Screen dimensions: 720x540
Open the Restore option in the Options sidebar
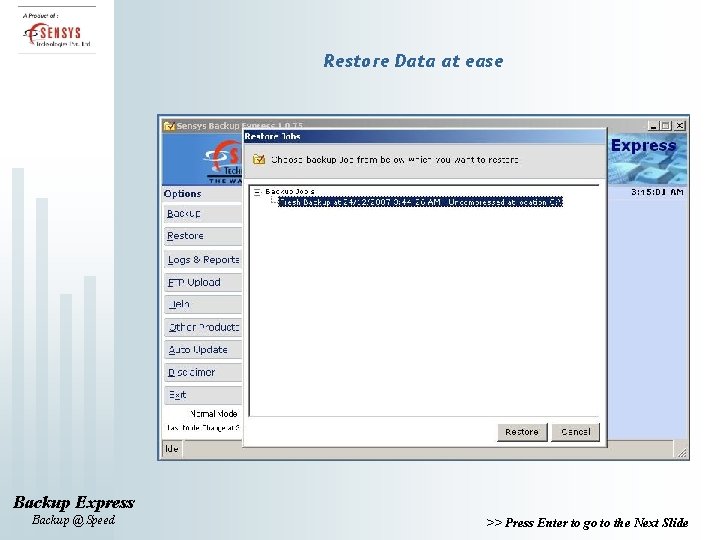203,236
